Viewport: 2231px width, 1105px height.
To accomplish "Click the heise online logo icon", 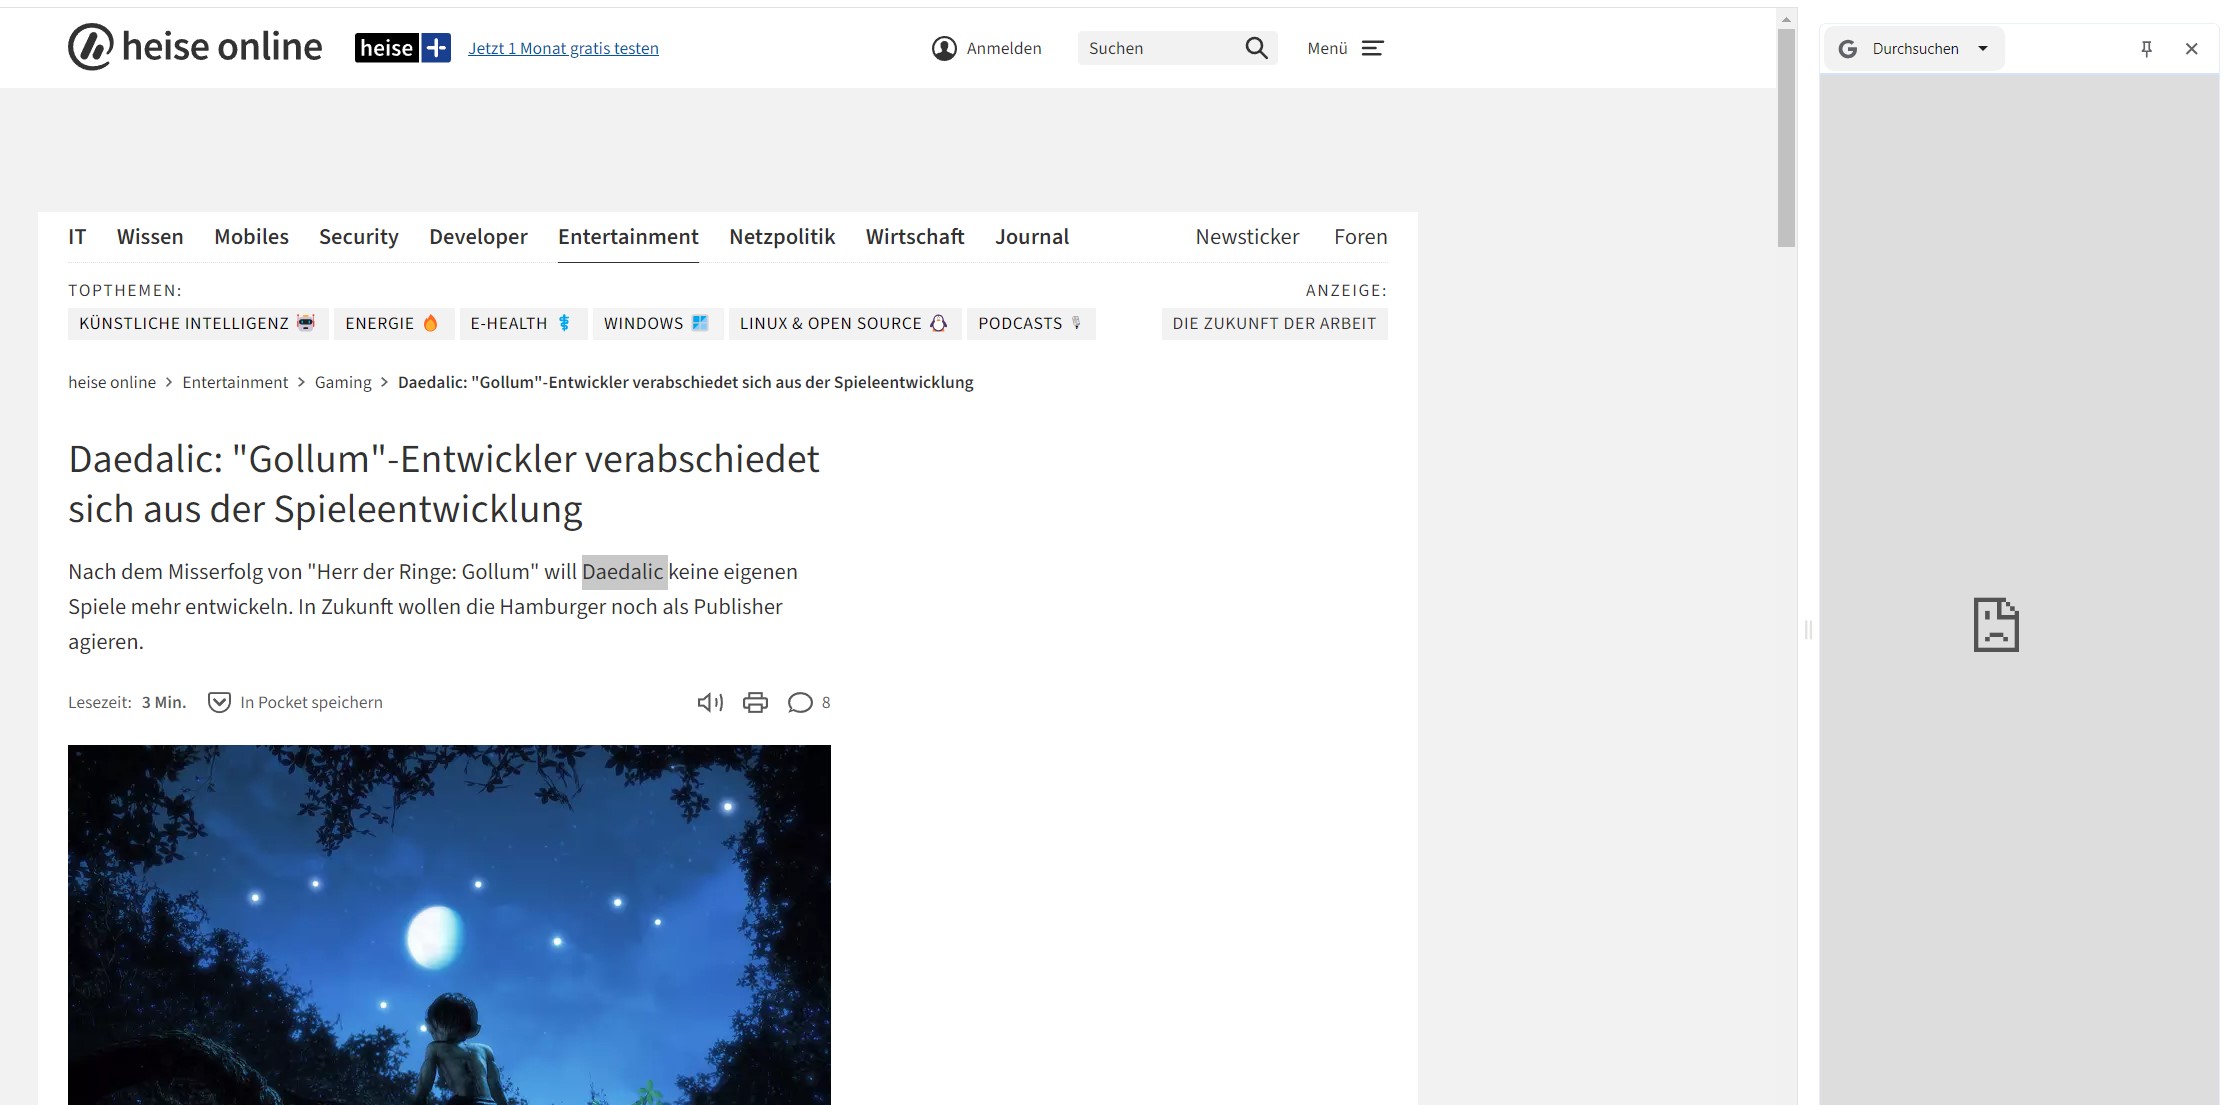I will (x=90, y=47).
